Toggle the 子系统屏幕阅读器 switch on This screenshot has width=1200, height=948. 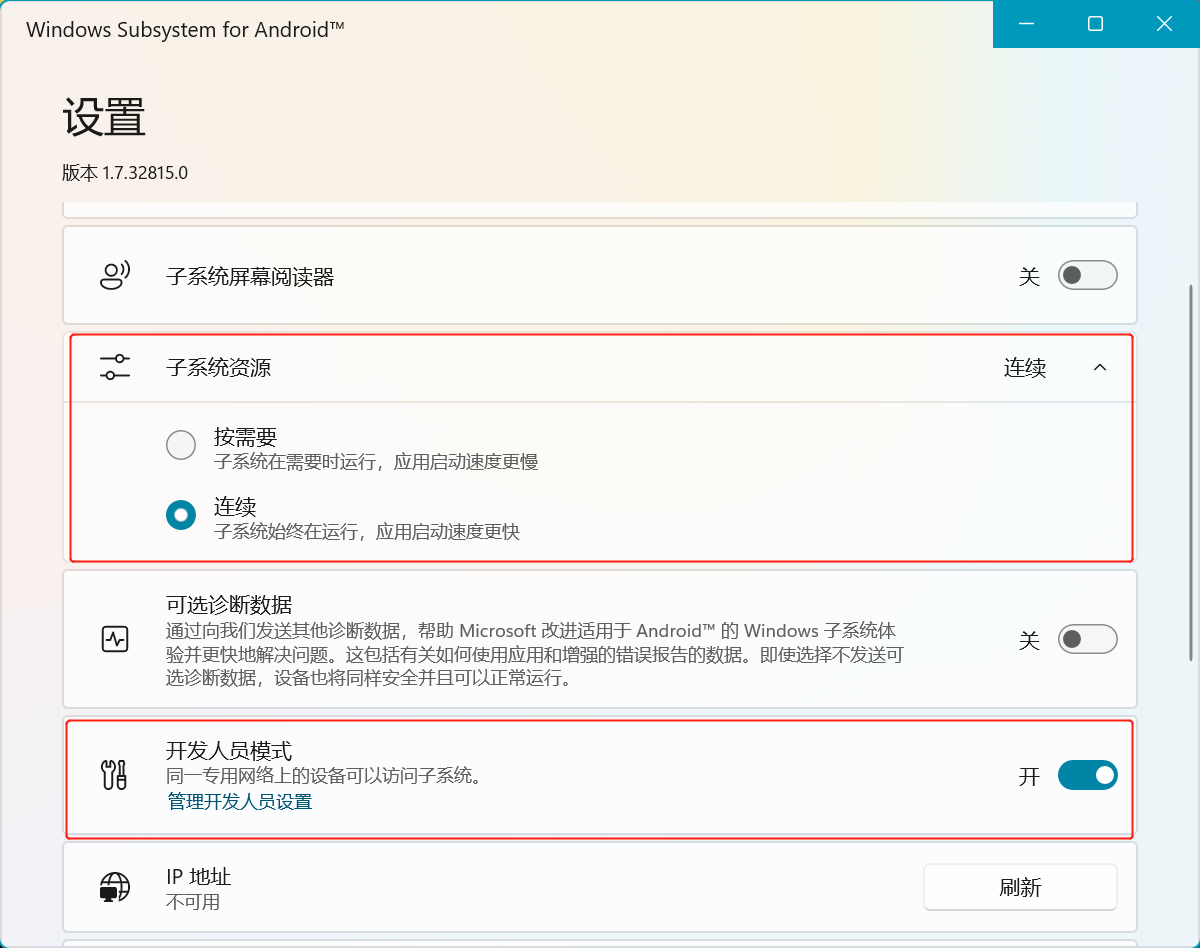point(1087,275)
